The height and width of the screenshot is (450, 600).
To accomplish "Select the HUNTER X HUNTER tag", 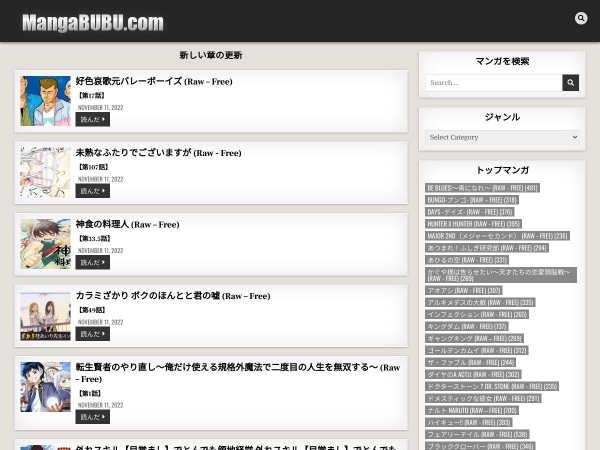I will coord(473,224).
